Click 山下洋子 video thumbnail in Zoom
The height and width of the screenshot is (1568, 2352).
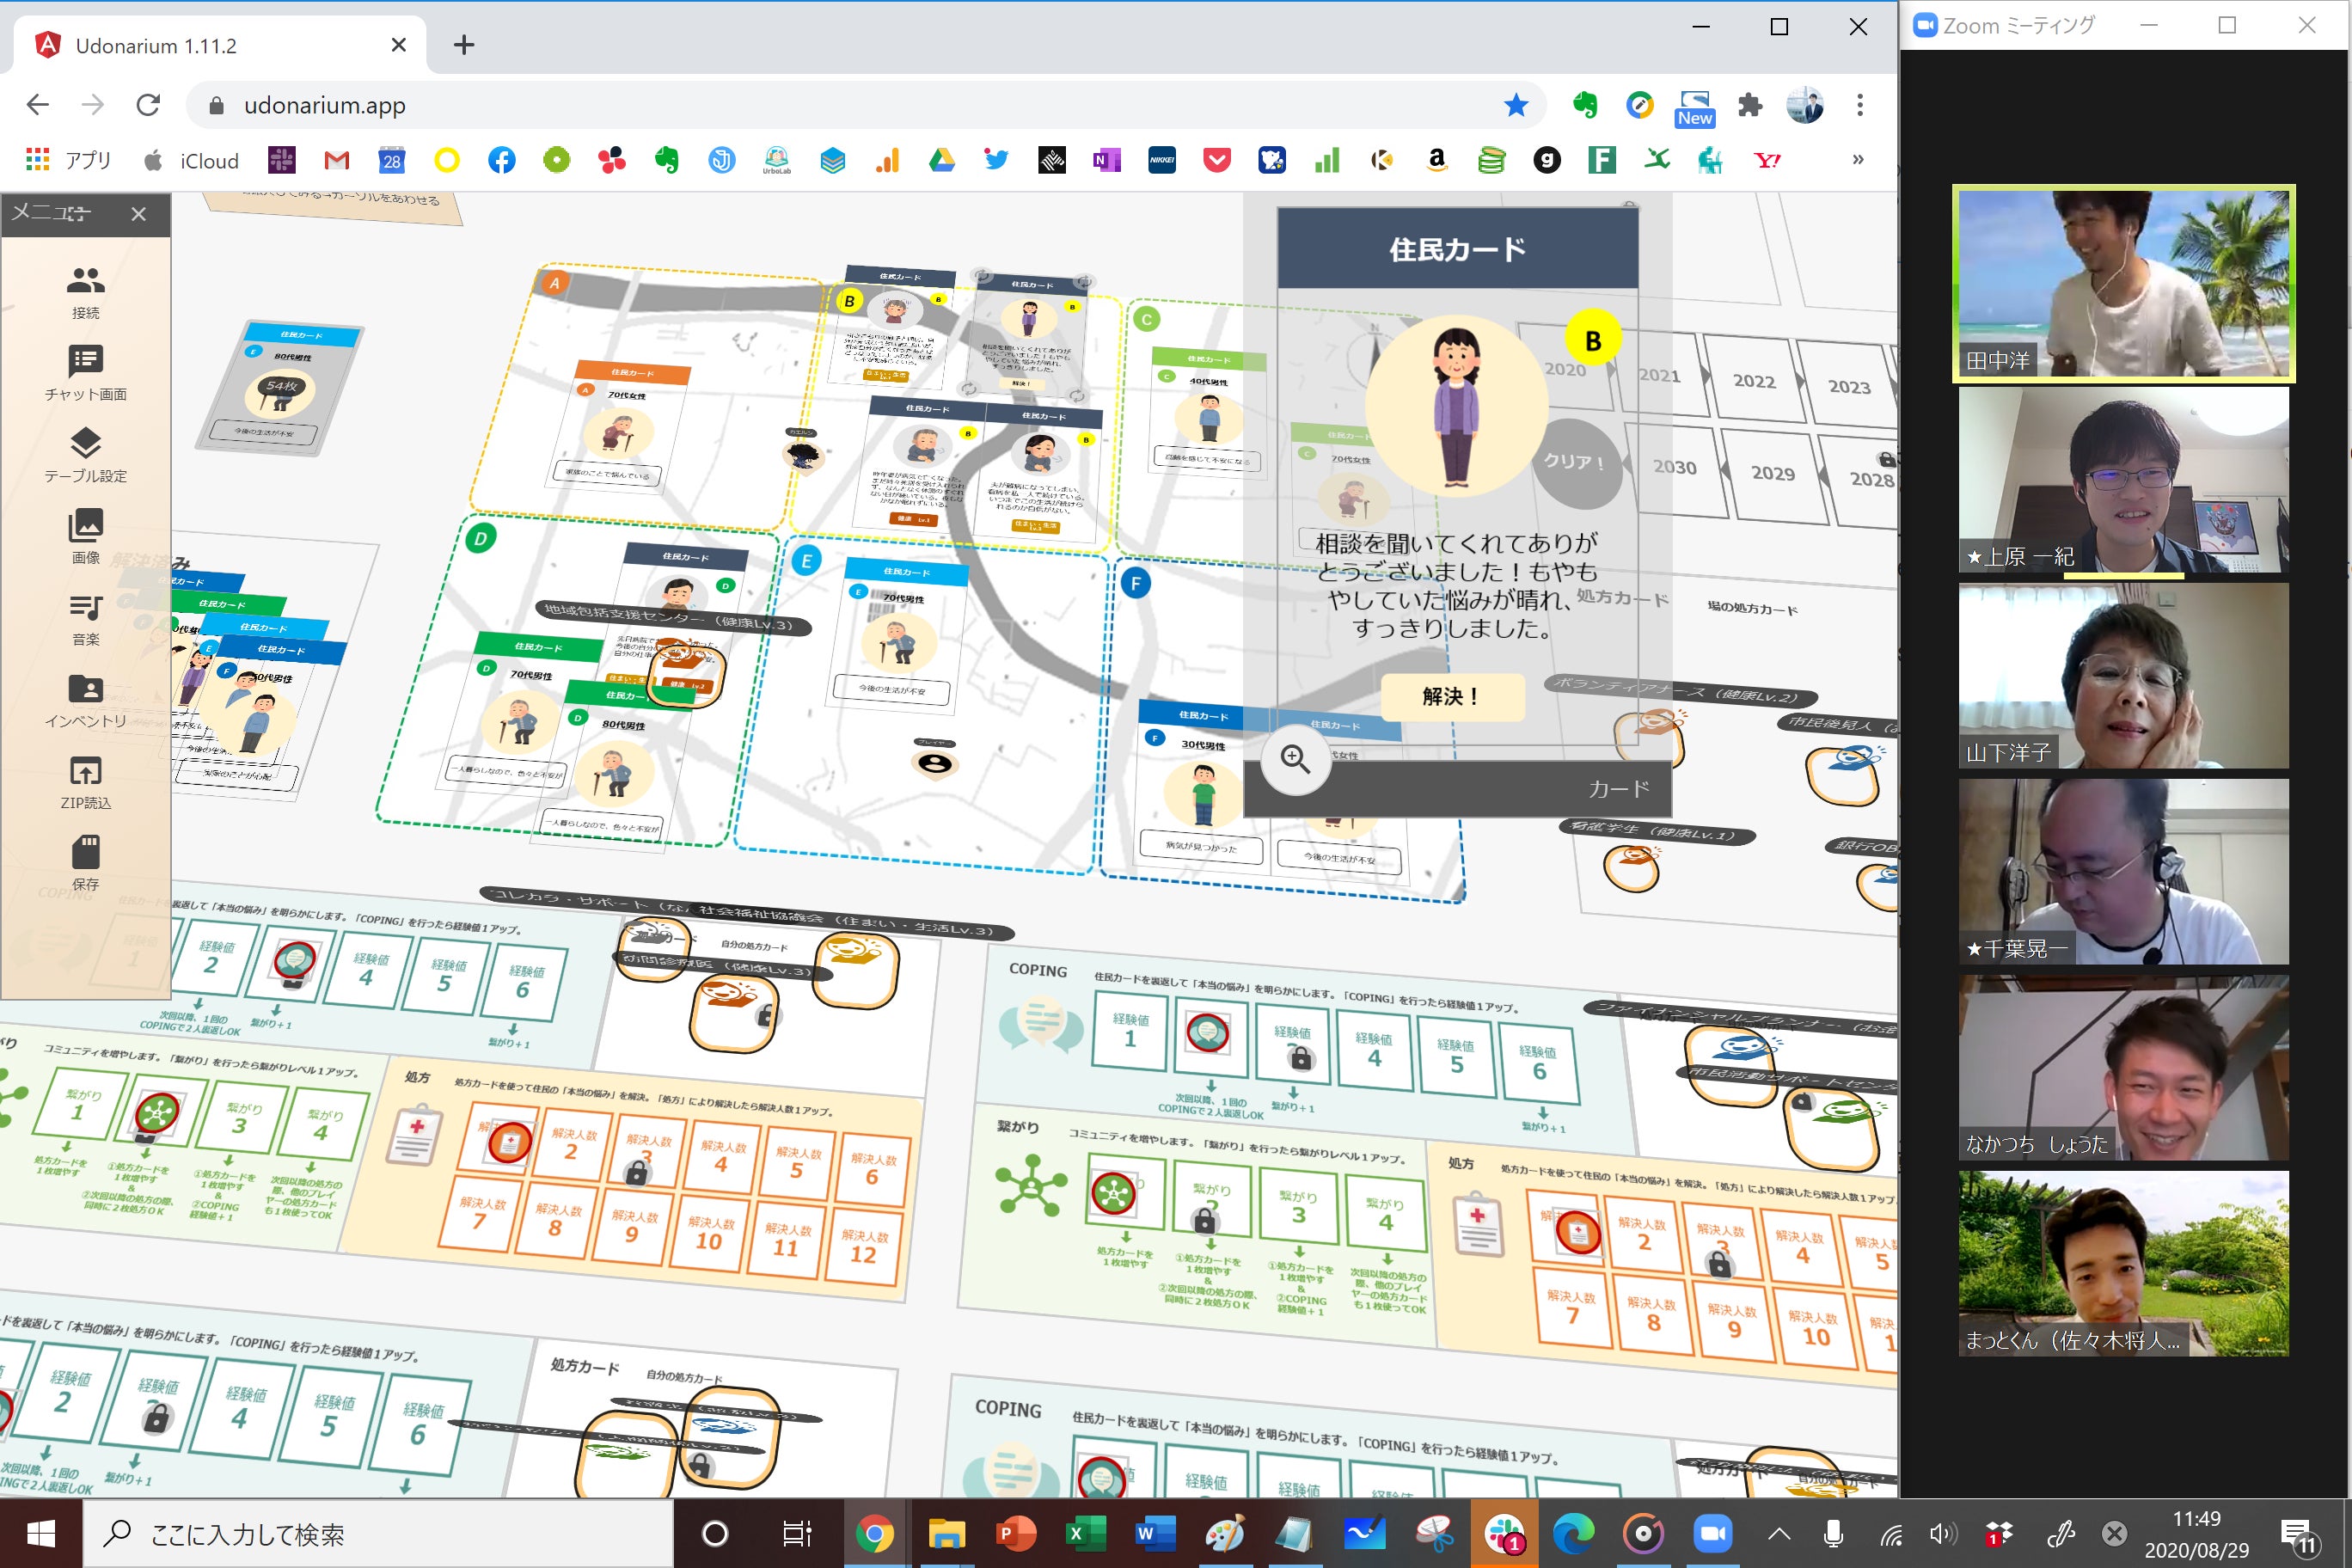coord(2123,676)
